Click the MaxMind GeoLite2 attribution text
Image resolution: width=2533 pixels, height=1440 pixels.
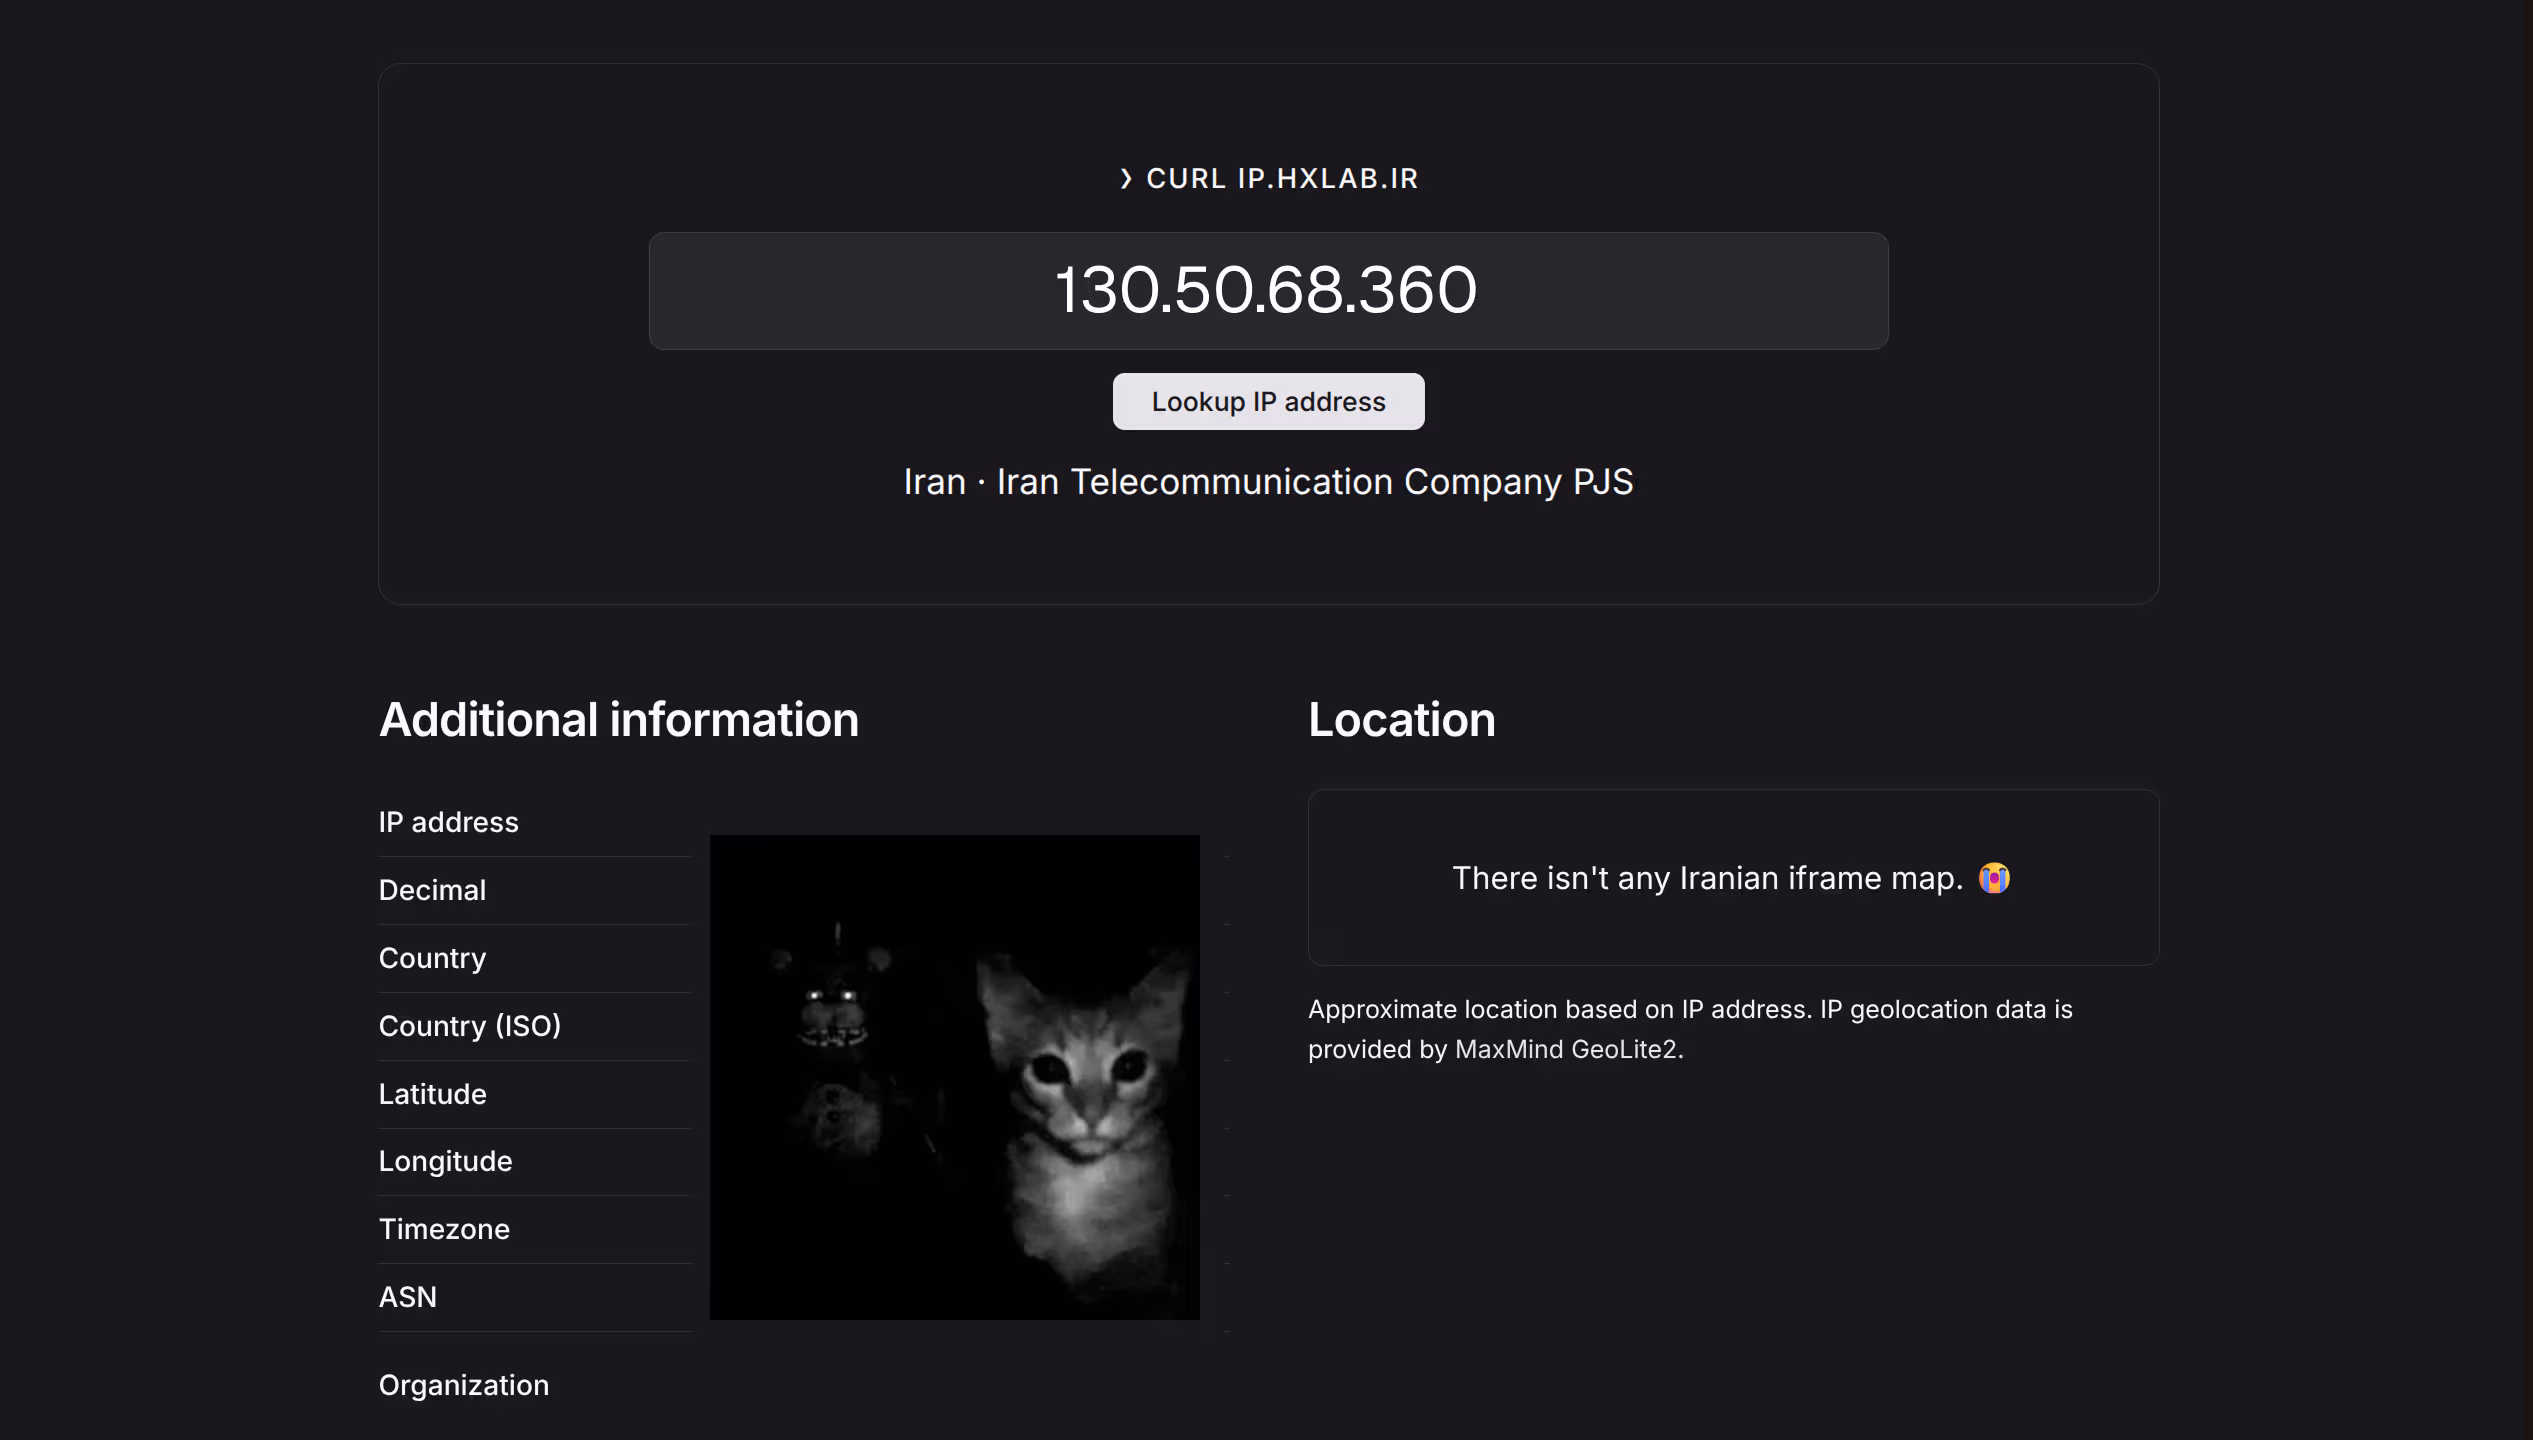point(1566,1049)
